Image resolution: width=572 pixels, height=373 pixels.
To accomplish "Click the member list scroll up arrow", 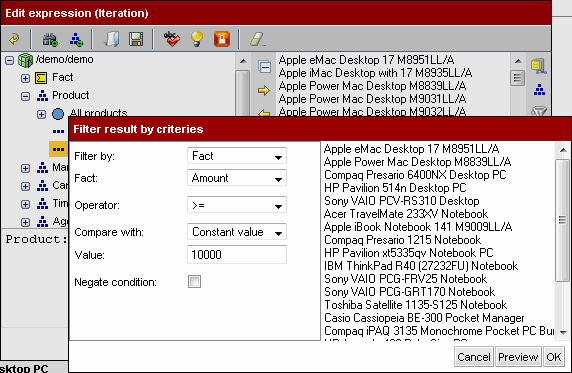I will pos(518,61).
